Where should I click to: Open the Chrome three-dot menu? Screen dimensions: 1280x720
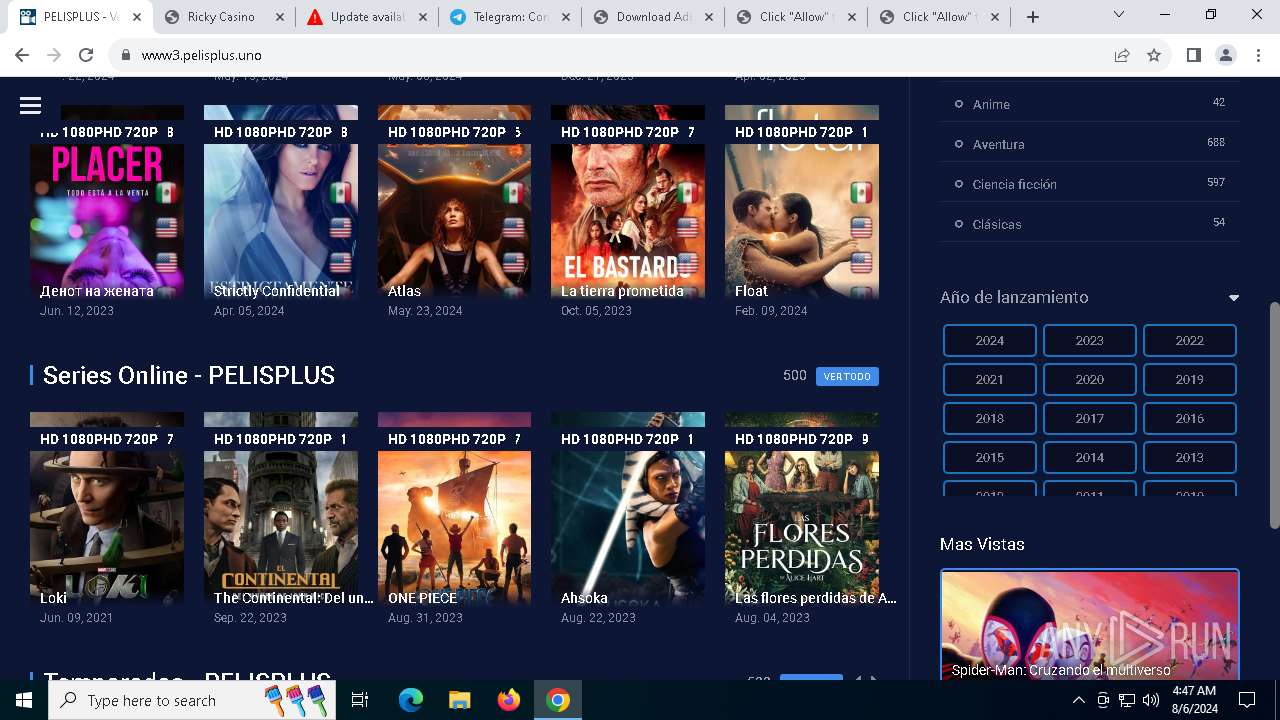(1259, 55)
